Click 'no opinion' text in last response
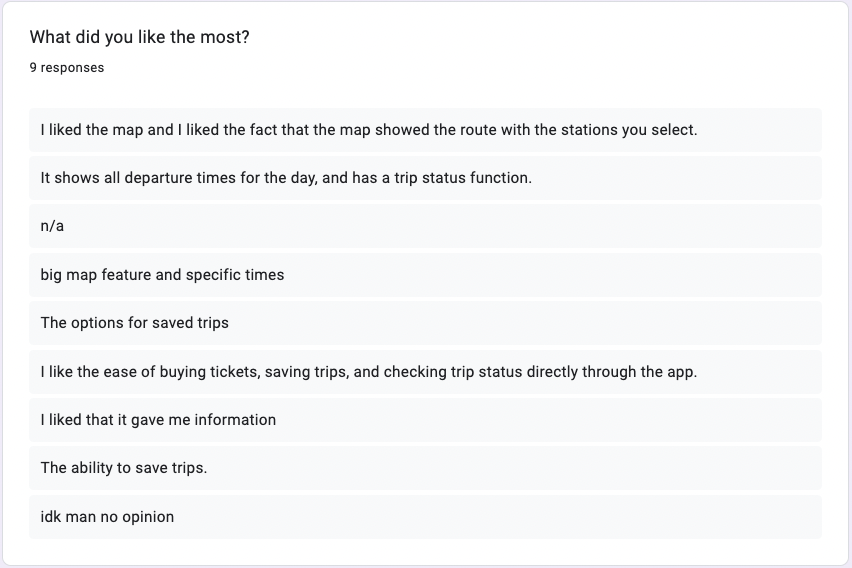The height and width of the screenshot is (568, 852). [x=137, y=517]
